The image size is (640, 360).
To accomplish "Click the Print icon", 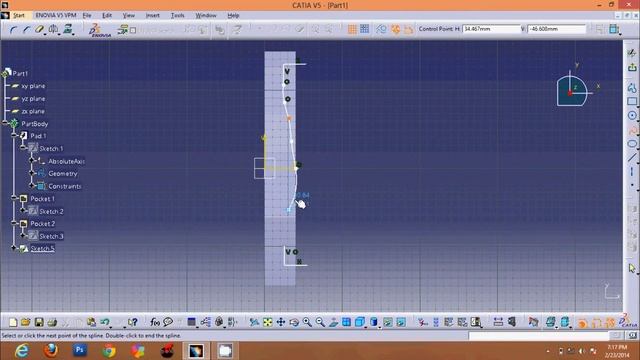I will click(x=52, y=322).
